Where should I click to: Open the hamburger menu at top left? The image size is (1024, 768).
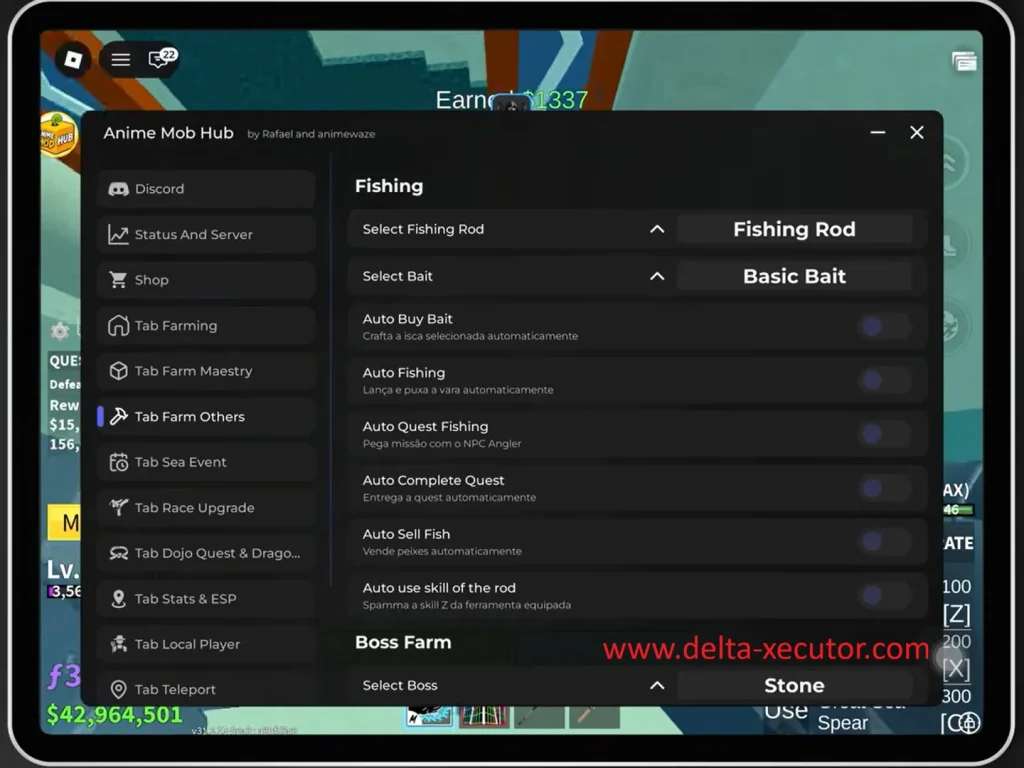(x=120, y=60)
